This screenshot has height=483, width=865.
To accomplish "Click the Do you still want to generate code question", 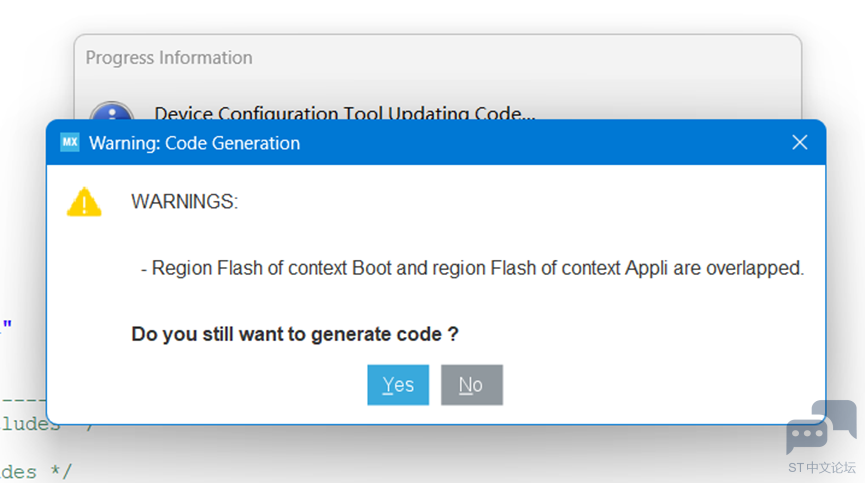I will tap(295, 334).
